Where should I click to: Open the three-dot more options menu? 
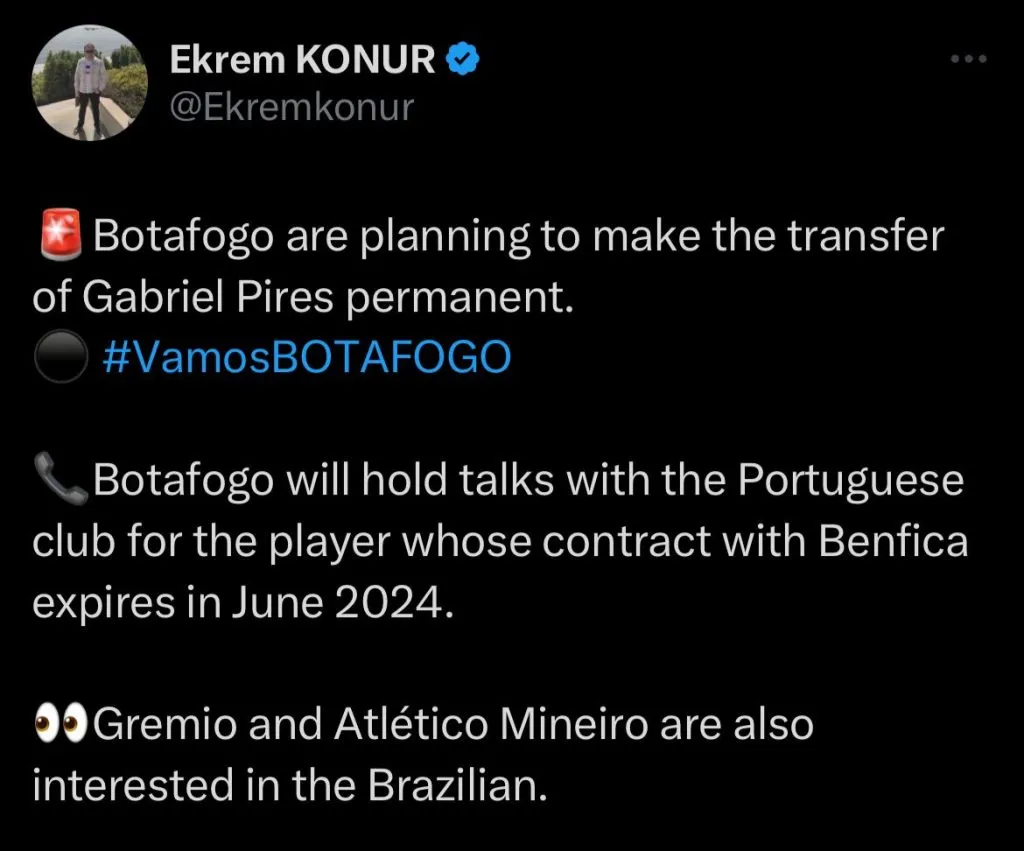[967, 59]
